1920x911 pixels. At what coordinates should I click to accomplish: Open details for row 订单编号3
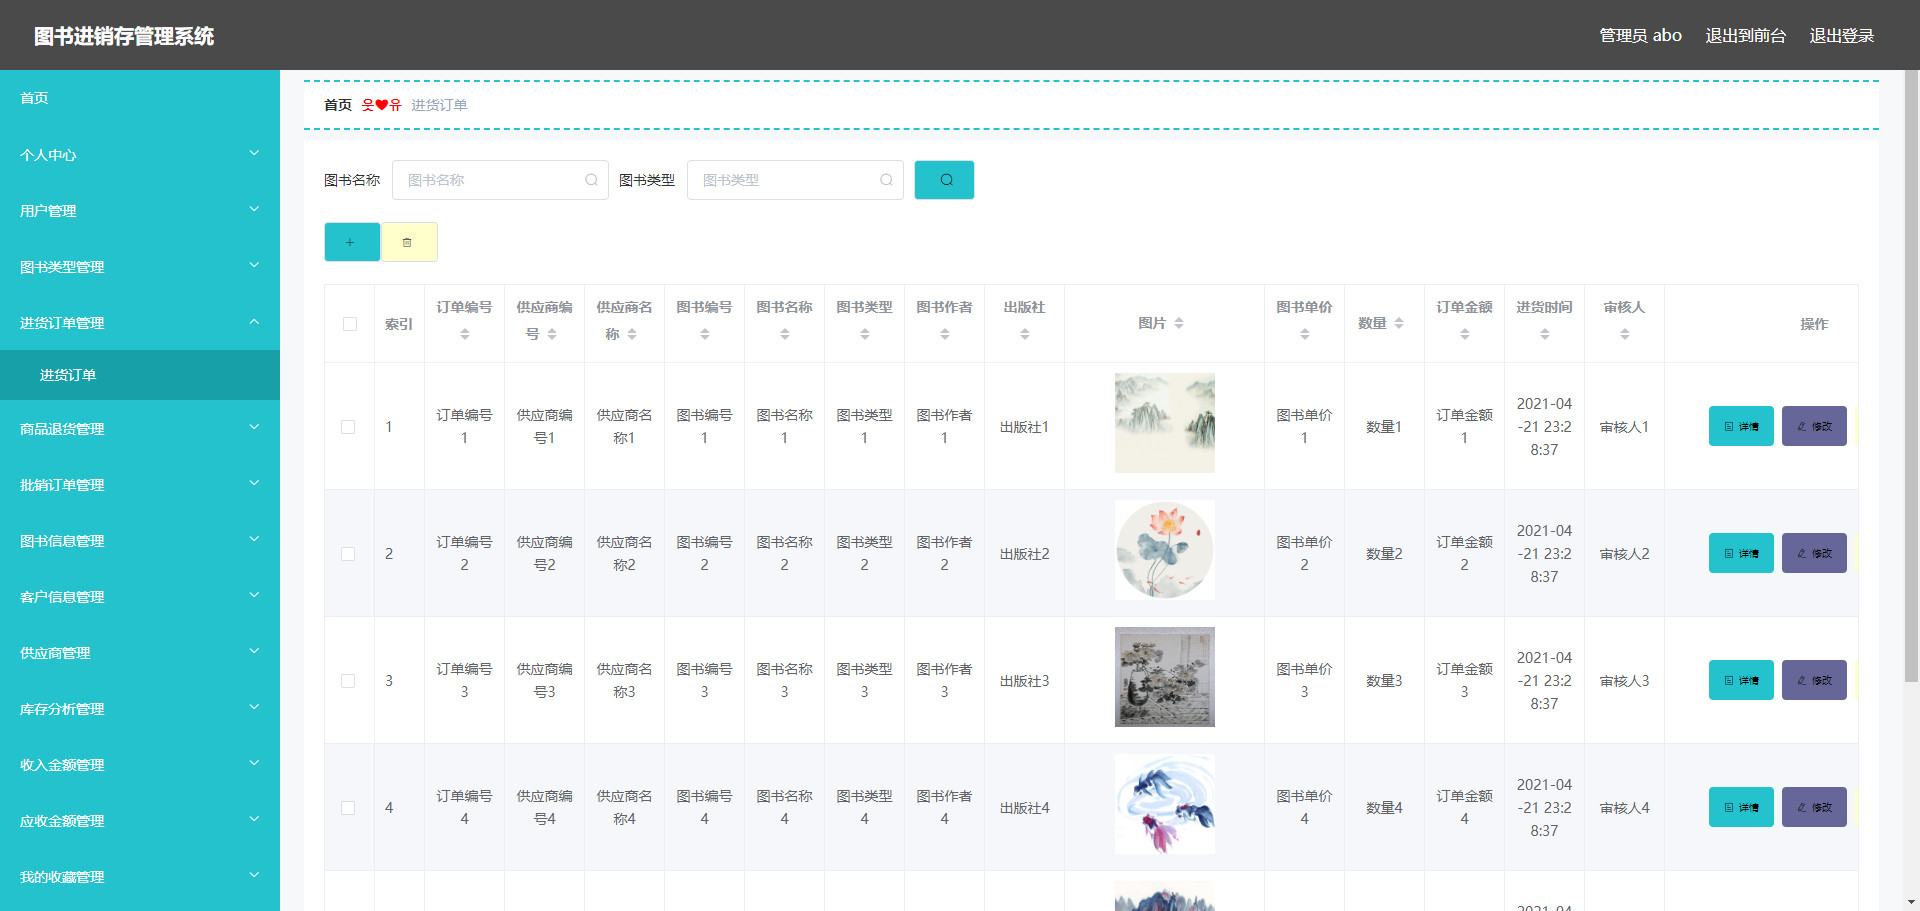(x=1741, y=680)
